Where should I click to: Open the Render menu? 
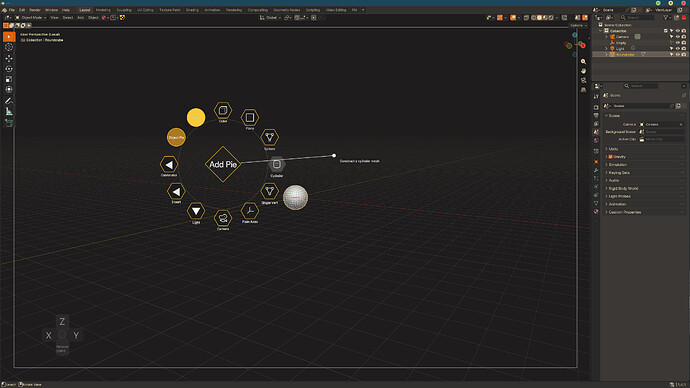click(35, 10)
